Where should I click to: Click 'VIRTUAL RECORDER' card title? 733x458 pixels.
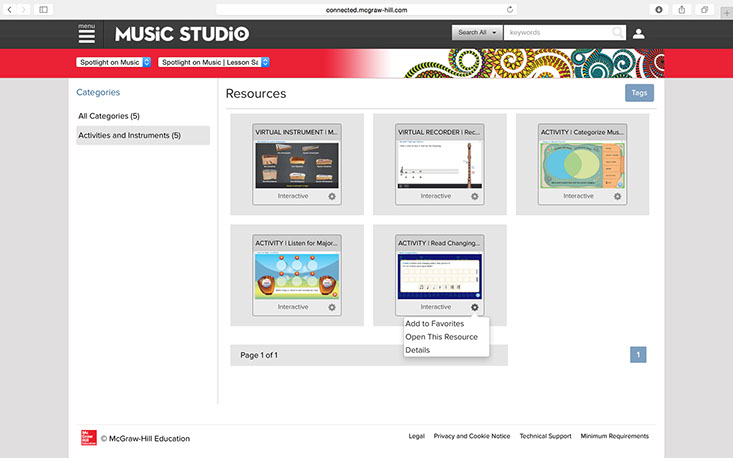tap(439, 132)
